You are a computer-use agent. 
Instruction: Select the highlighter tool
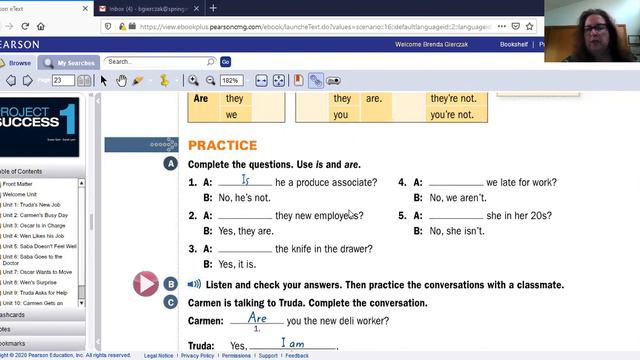coord(138,80)
